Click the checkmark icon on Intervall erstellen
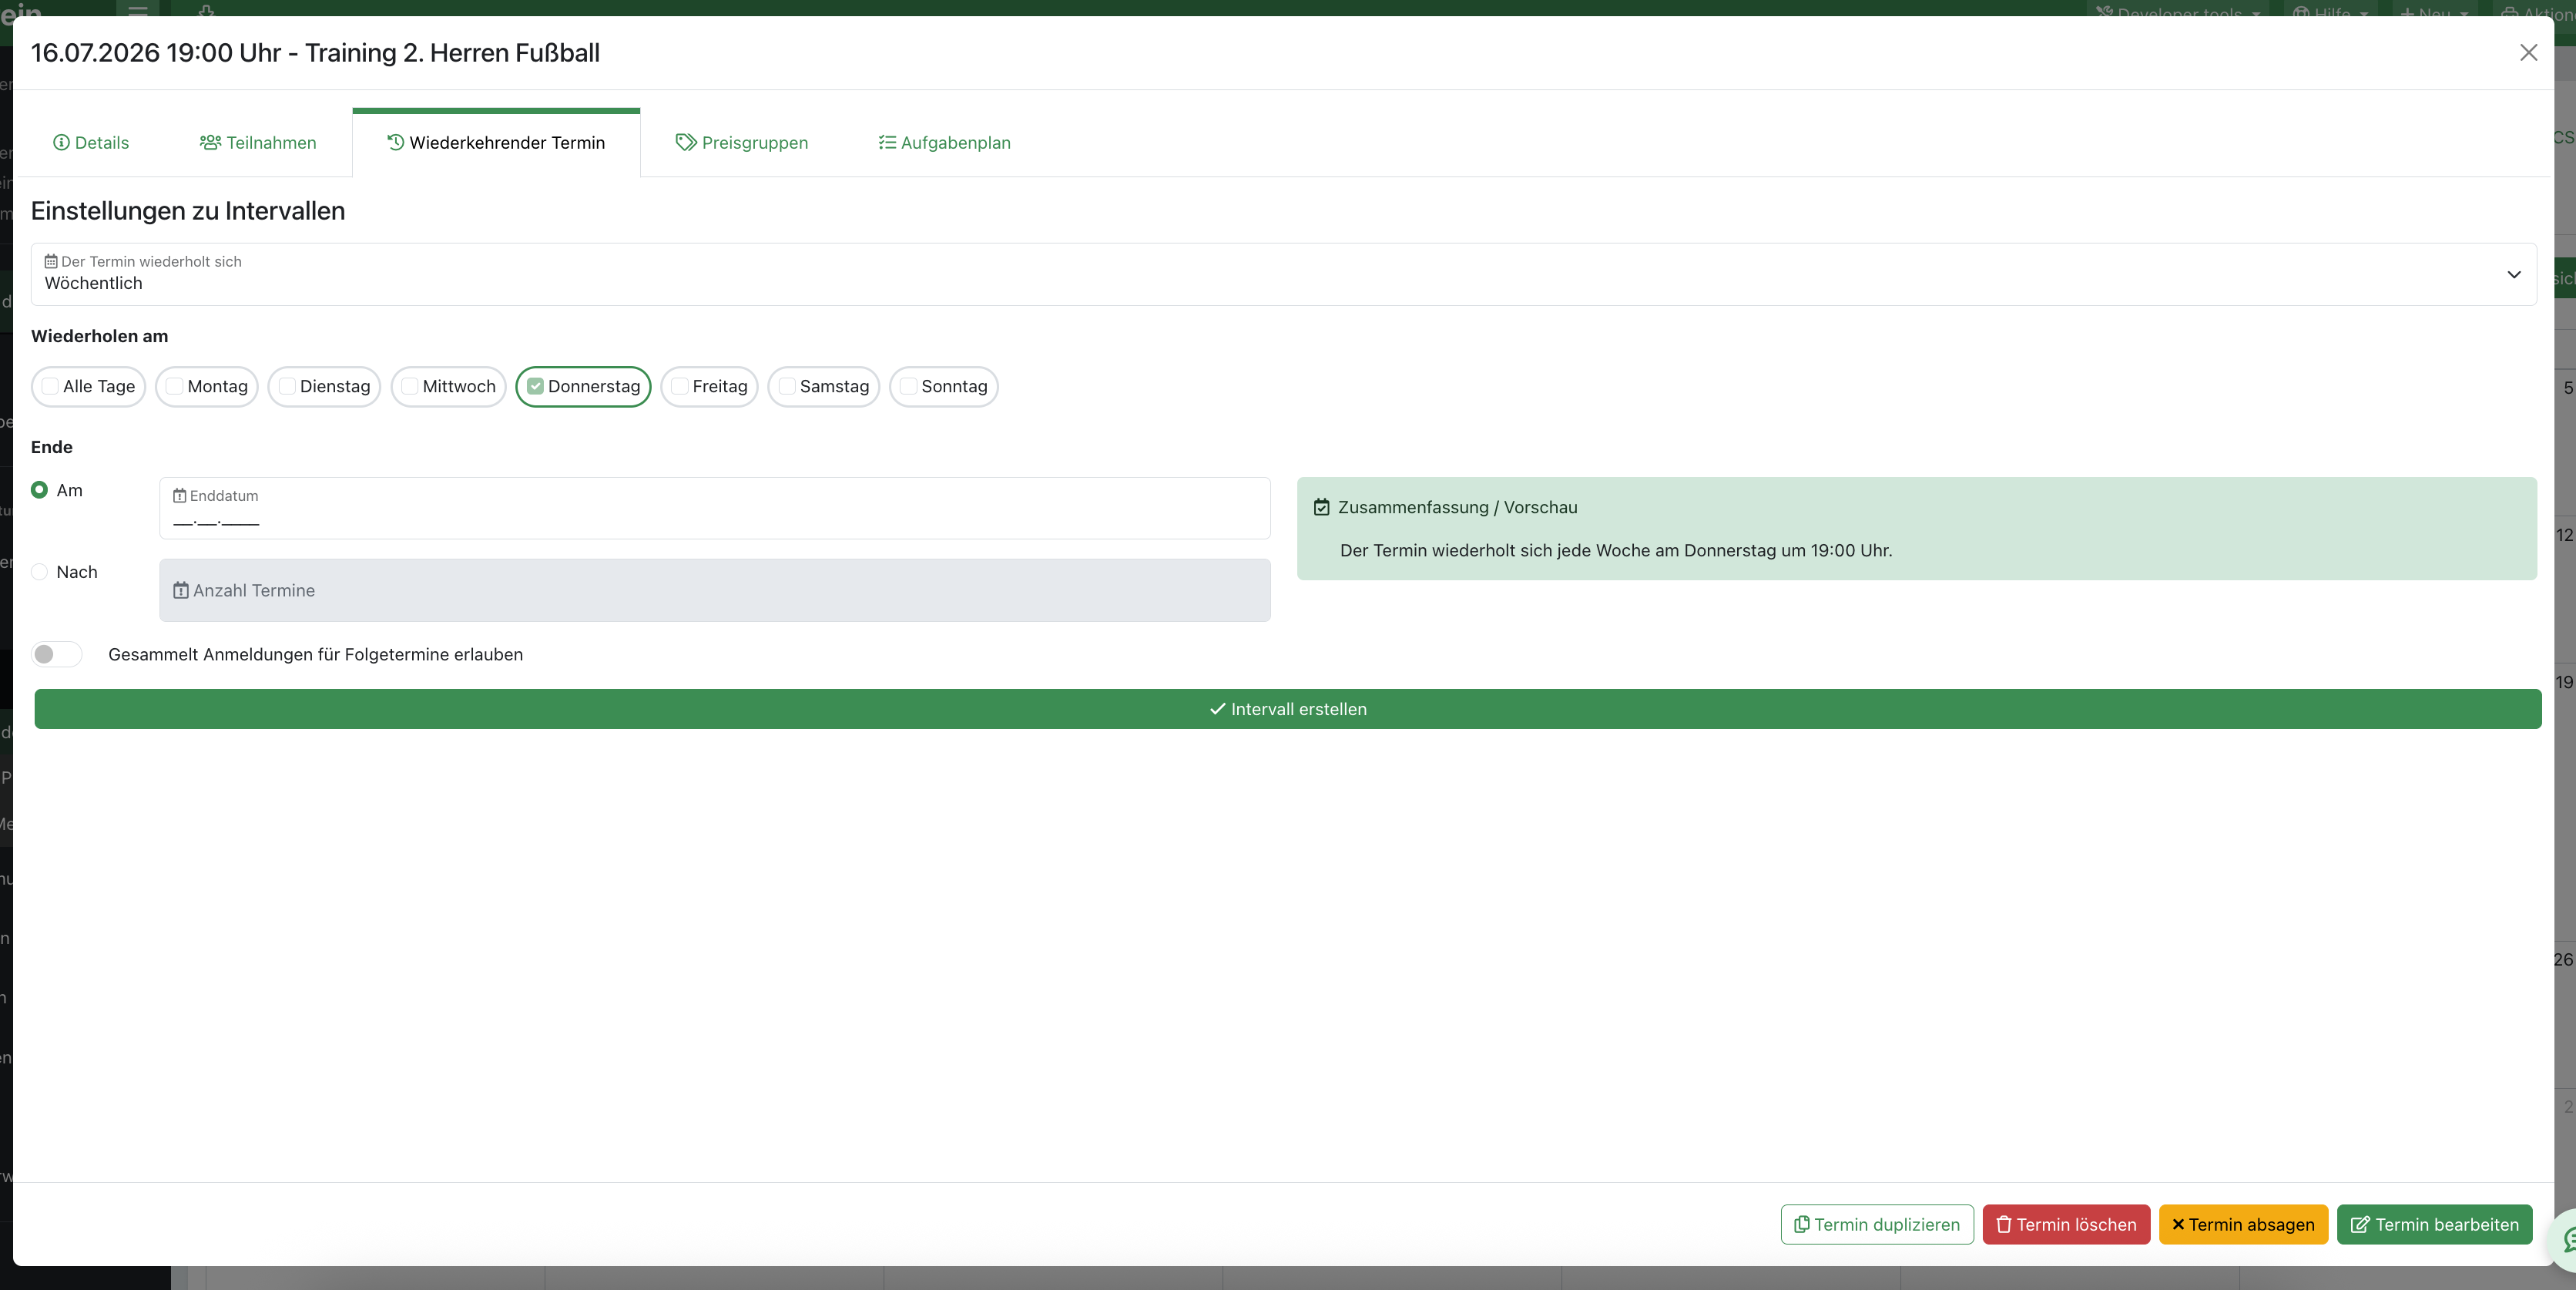This screenshot has height=1290, width=2576. 1217,709
